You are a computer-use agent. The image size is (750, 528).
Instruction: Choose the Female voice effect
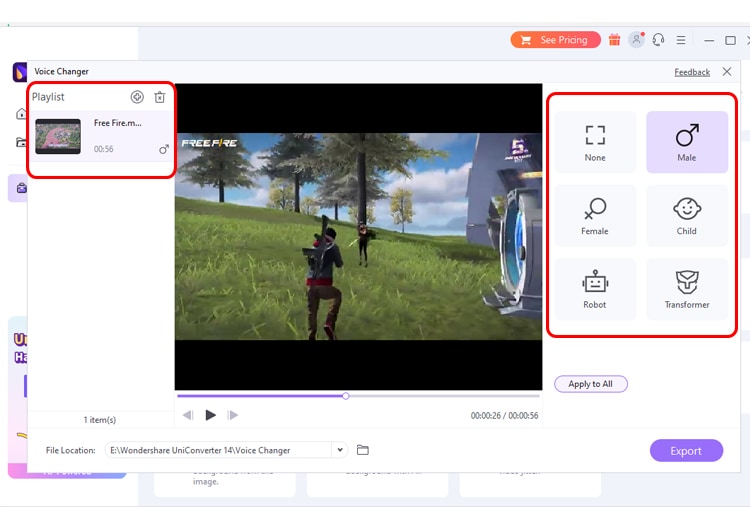[595, 216]
